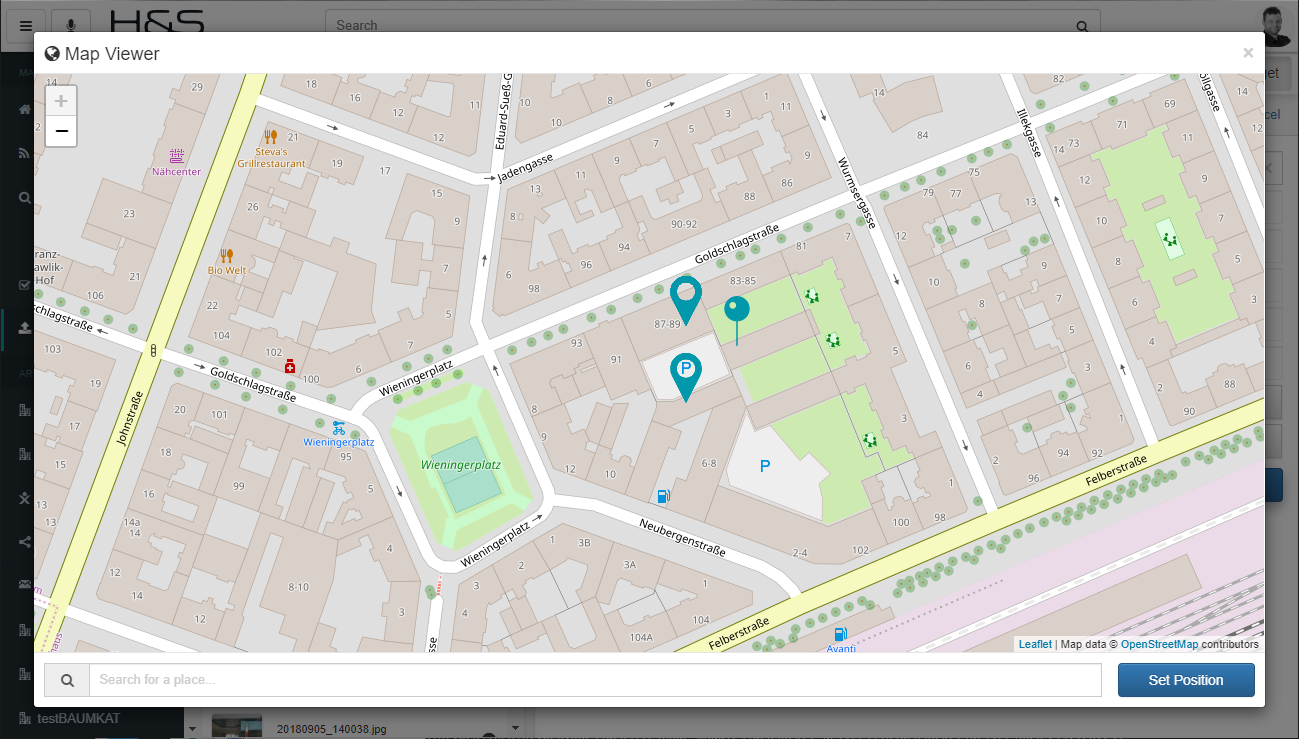Click the parking P map marker
The height and width of the screenshot is (739, 1299).
685,372
